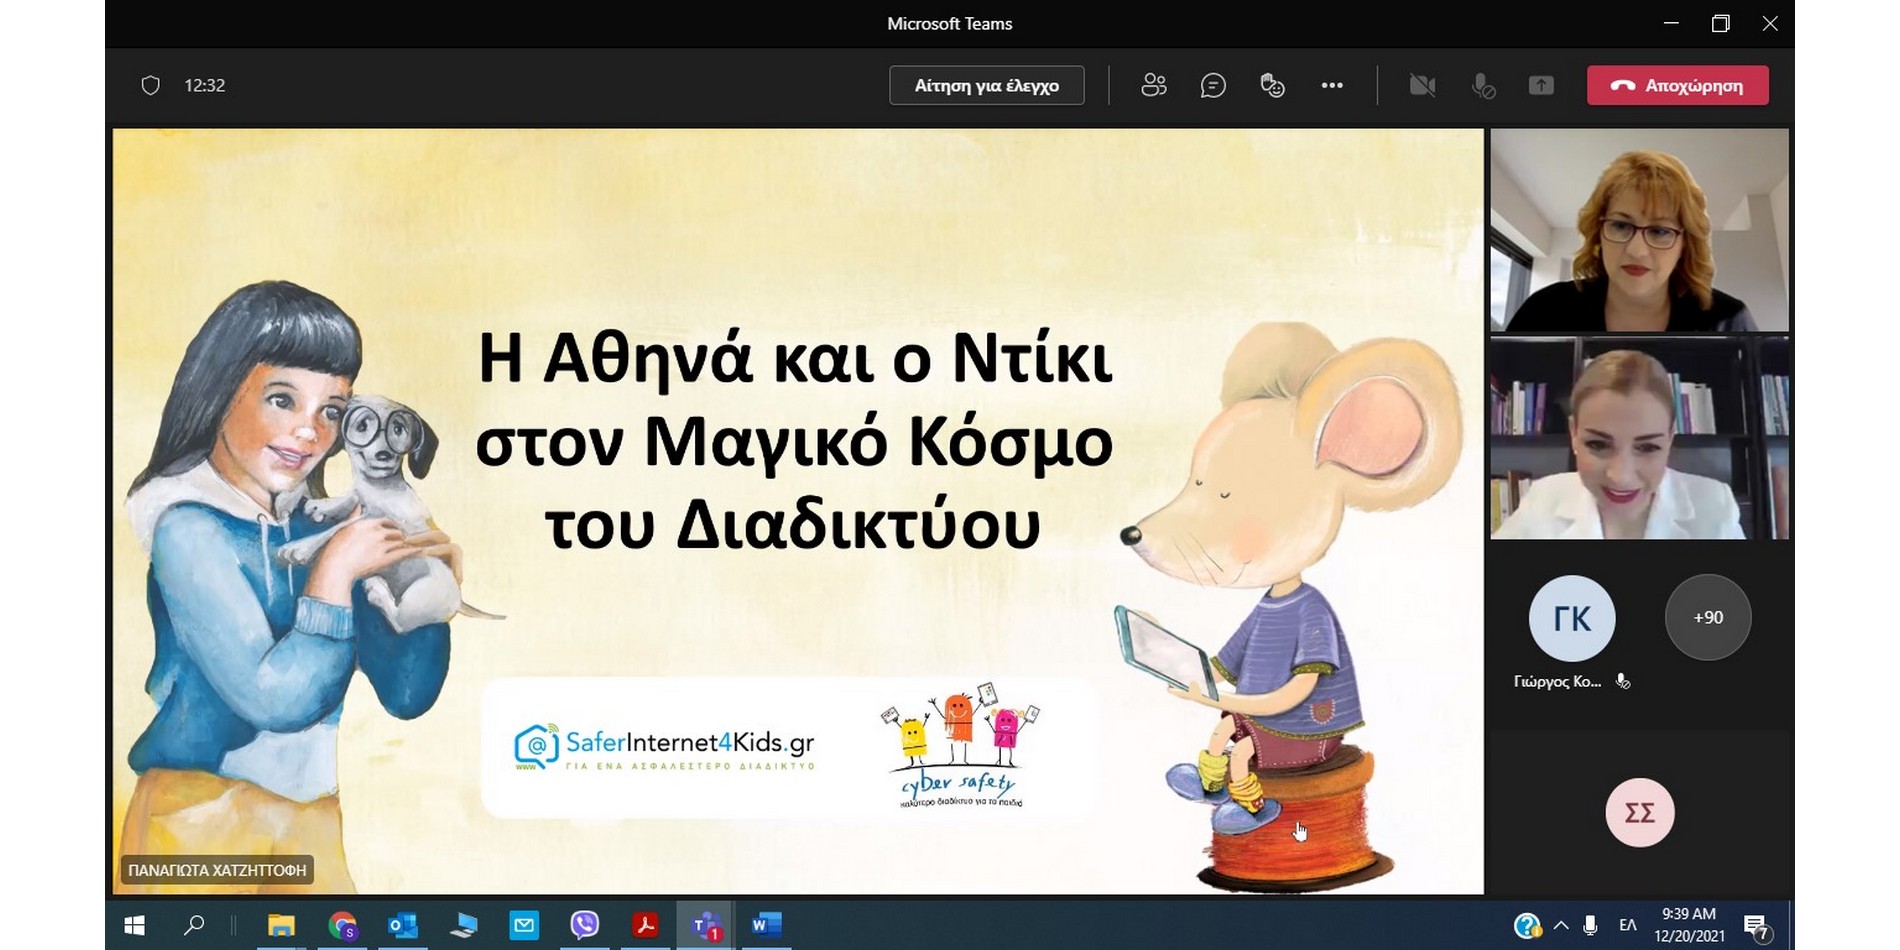Open the meeting chat conversation icon
Screen dimensions: 1900x950
(x=1213, y=86)
